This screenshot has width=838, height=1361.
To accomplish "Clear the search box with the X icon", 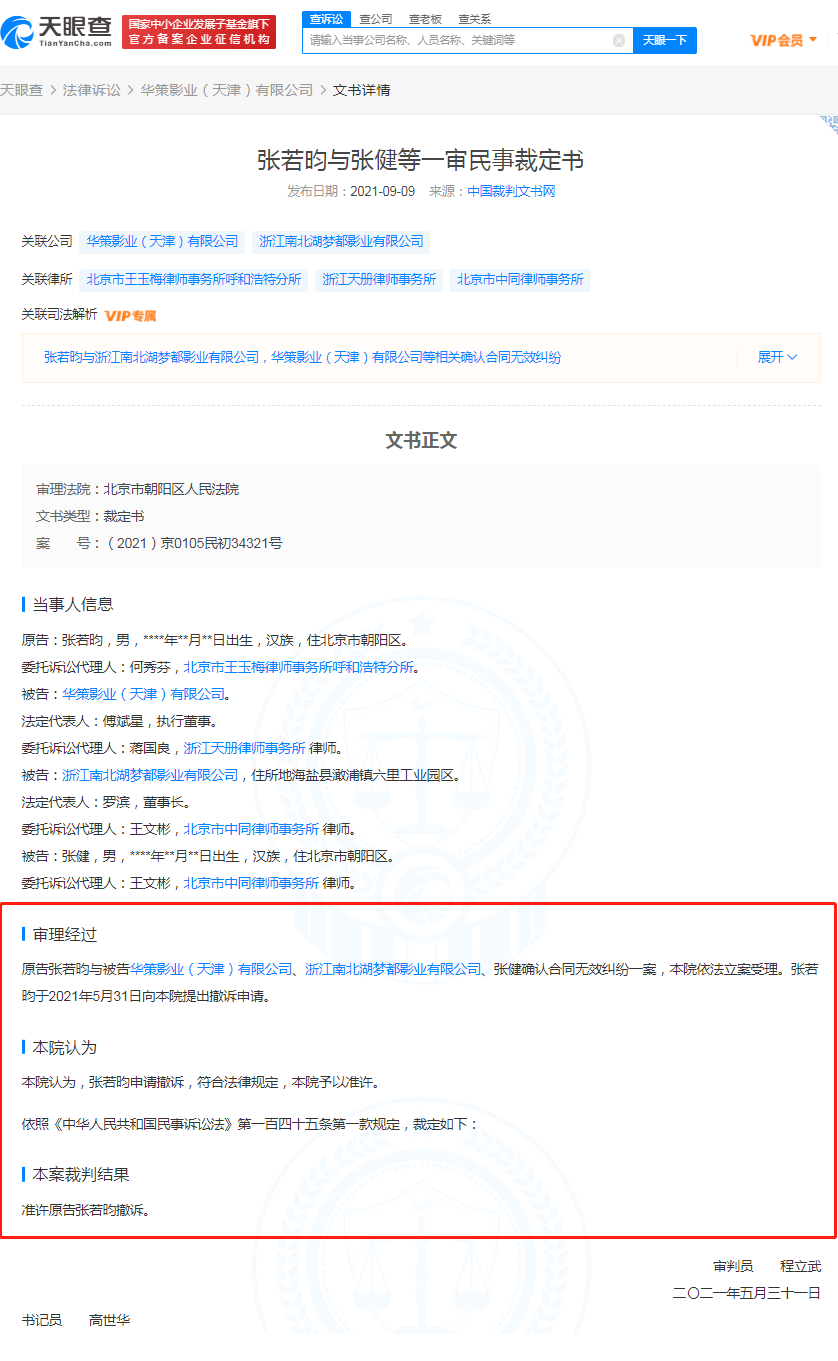I will 619,40.
